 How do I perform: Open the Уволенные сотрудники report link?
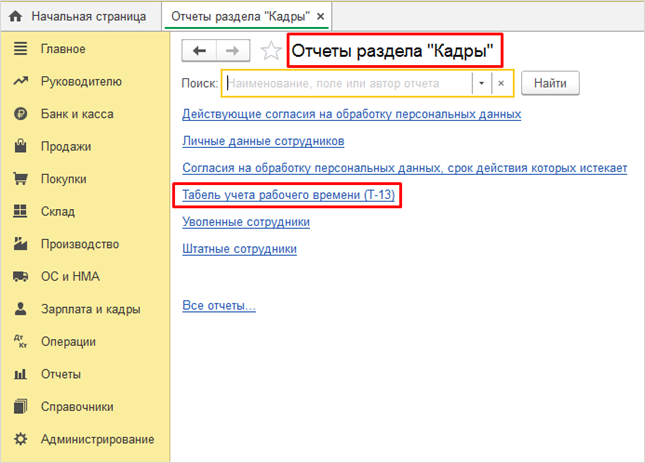click(246, 221)
